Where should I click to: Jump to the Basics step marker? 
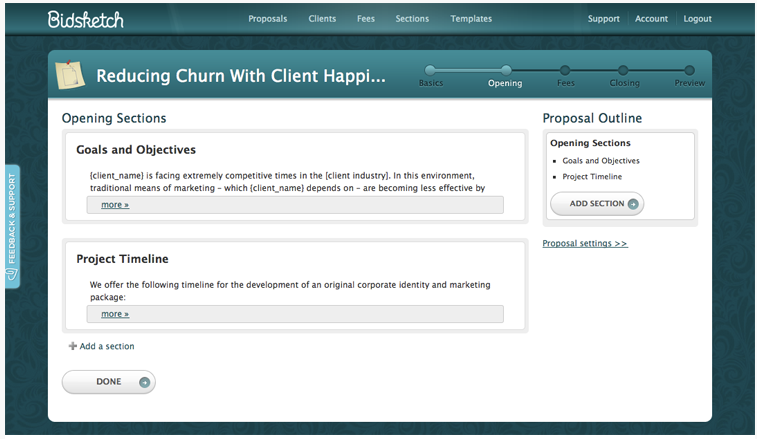point(430,71)
